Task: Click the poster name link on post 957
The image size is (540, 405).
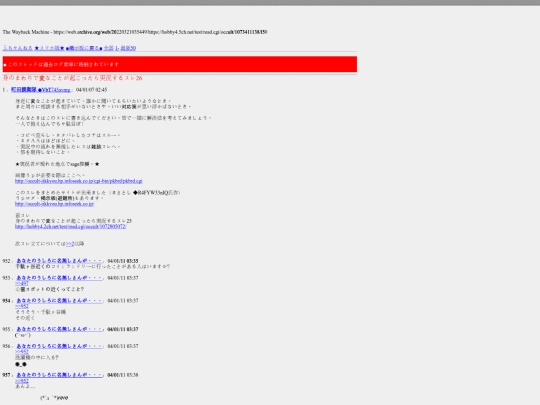Action: coord(59,375)
